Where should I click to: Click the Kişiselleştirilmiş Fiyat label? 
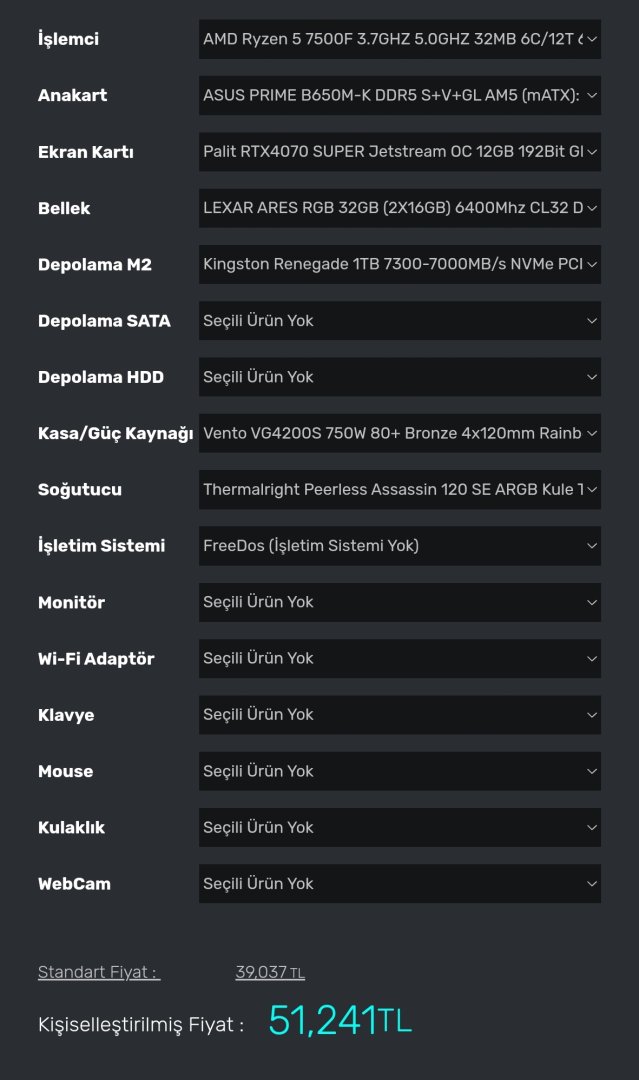coord(140,1025)
